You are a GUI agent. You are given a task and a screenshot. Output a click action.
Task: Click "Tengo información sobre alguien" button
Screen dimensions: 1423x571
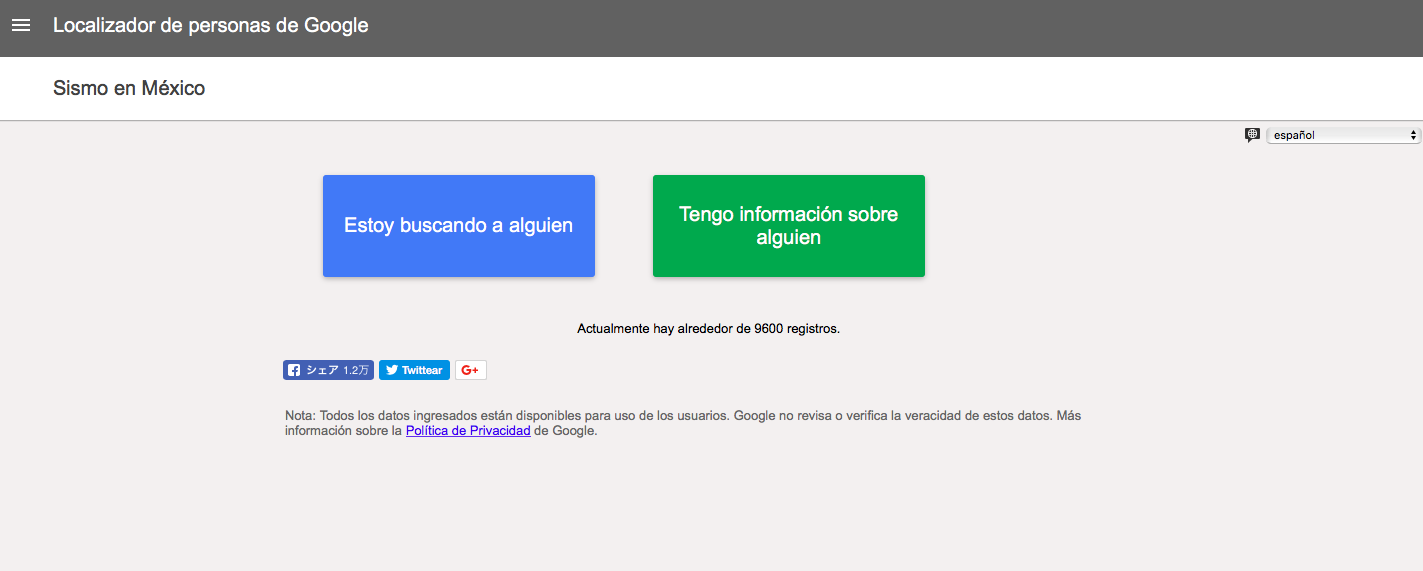pyautogui.click(x=789, y=226)
